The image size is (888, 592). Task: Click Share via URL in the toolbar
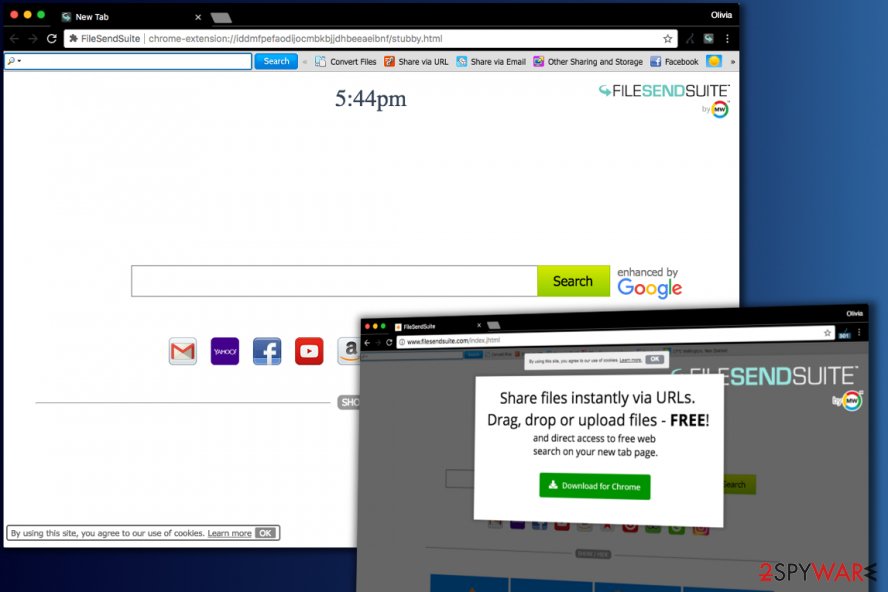(416, 62)
